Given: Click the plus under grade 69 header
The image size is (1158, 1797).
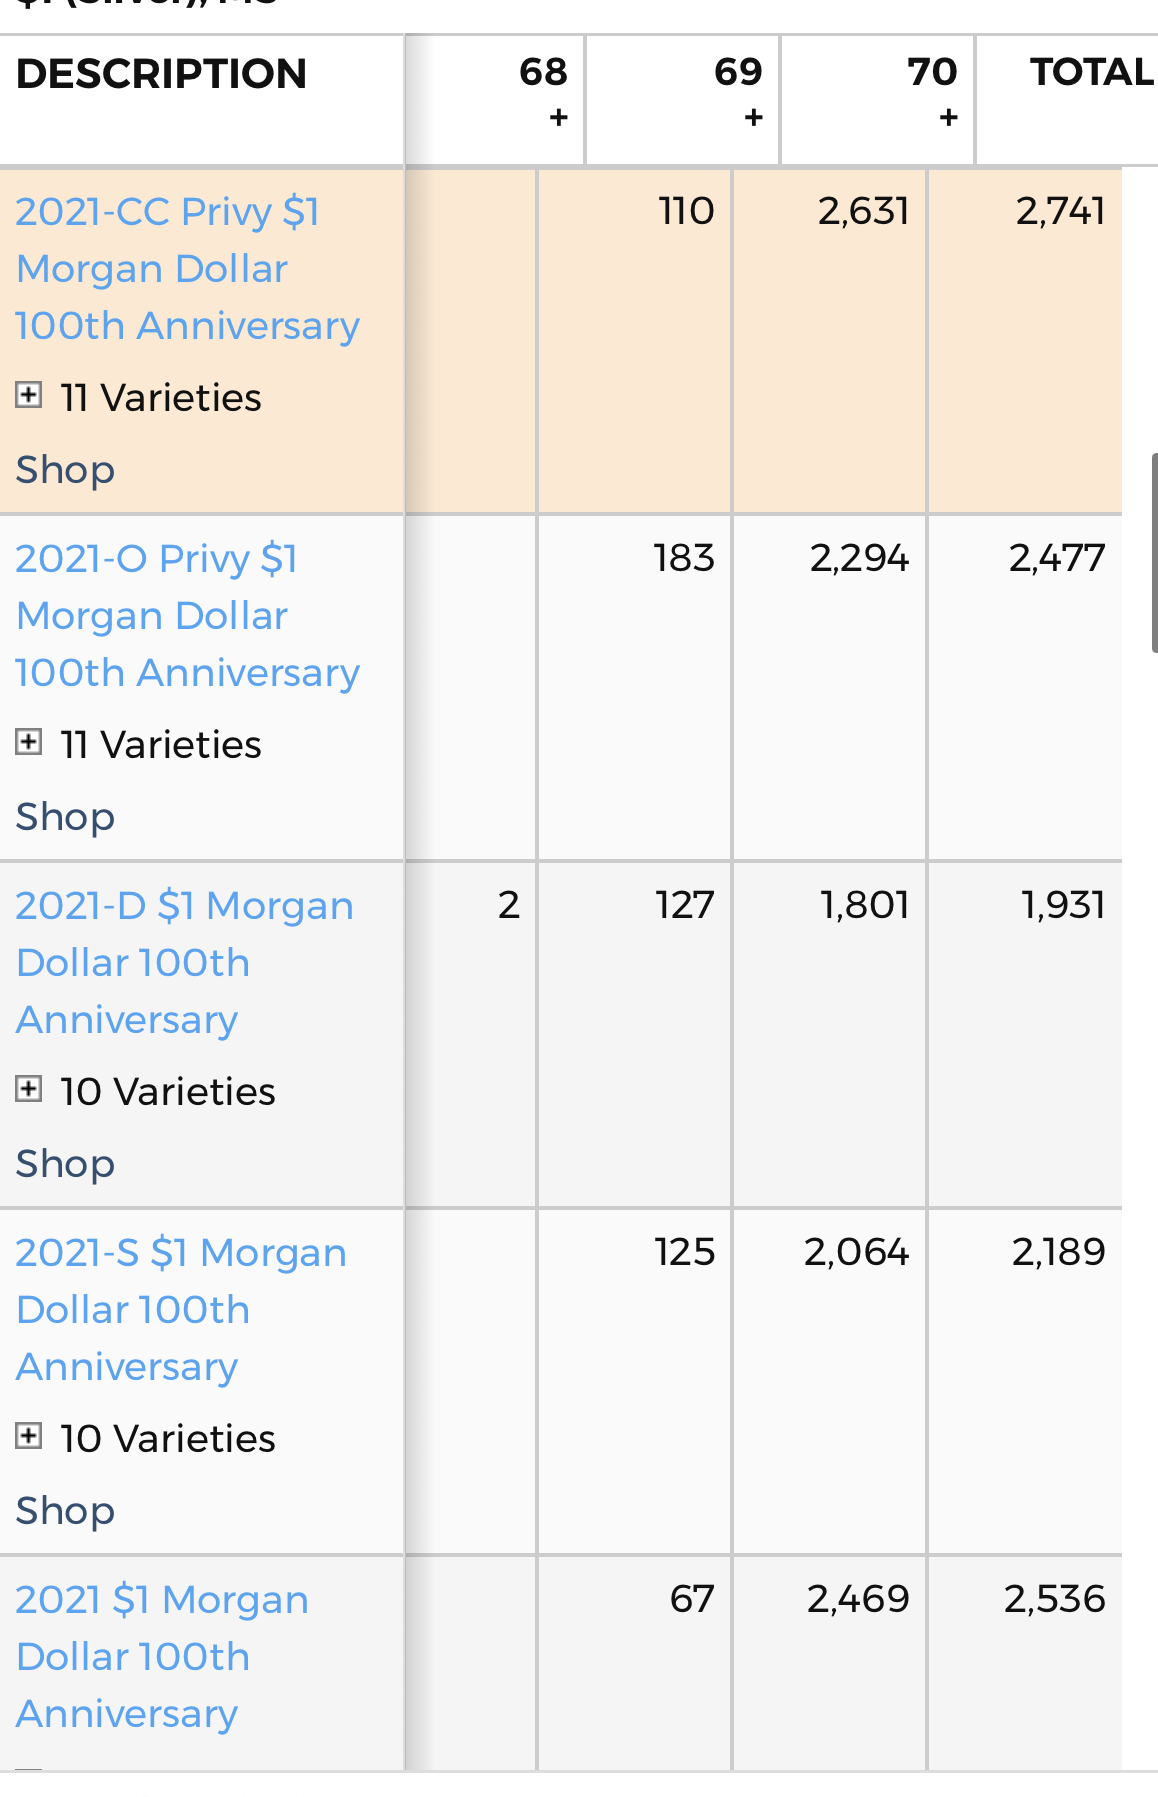Looking at the screenshot, I should 753,118.
